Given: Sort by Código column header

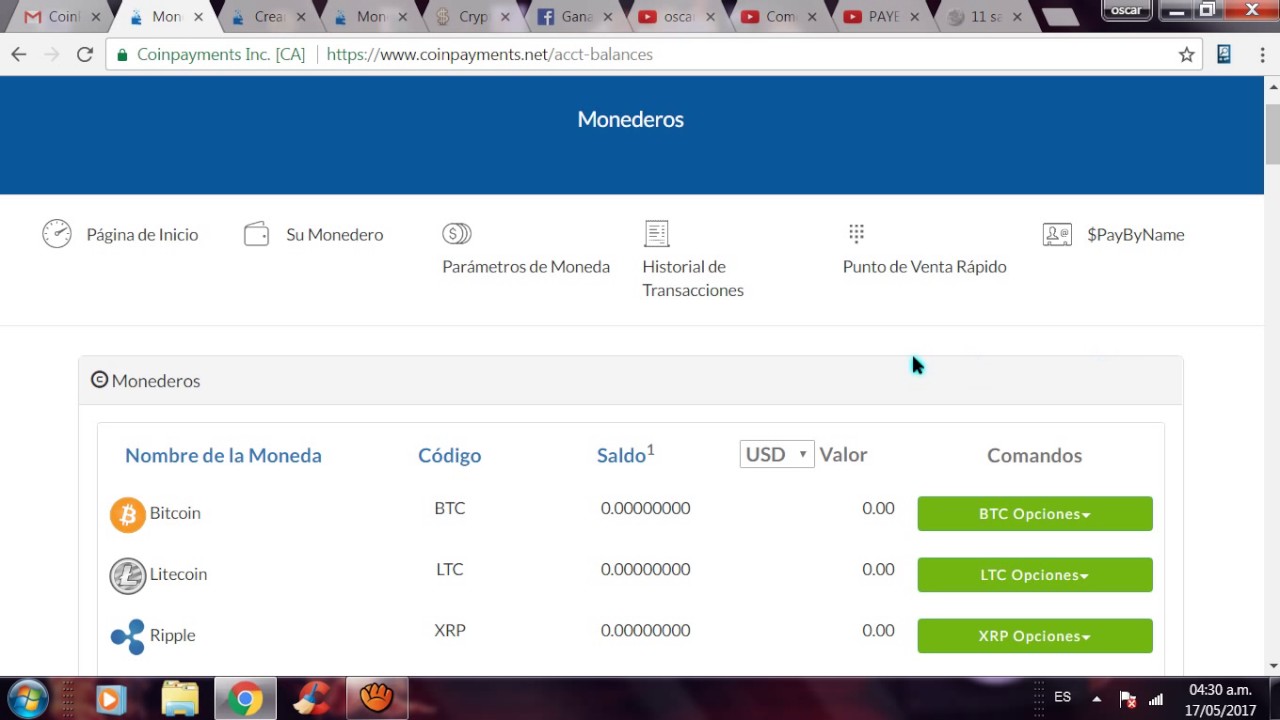Looking at the screenshot, I should (x=450, y=455).
